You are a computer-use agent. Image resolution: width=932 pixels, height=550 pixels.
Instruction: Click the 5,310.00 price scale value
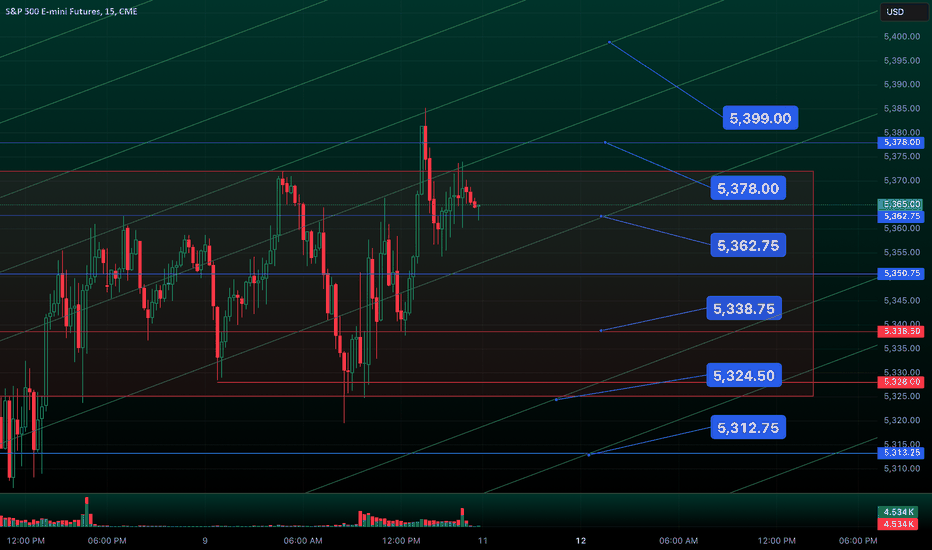pos(902,469)
